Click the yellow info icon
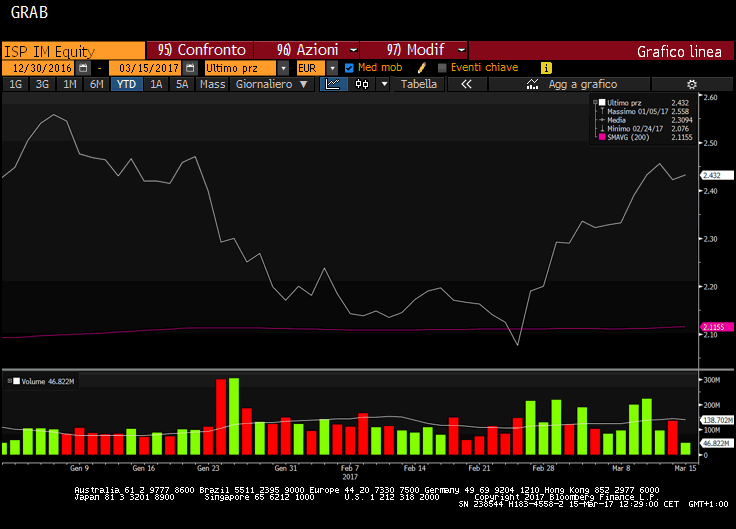Screen dimensions: 736x529 [546, 67]
